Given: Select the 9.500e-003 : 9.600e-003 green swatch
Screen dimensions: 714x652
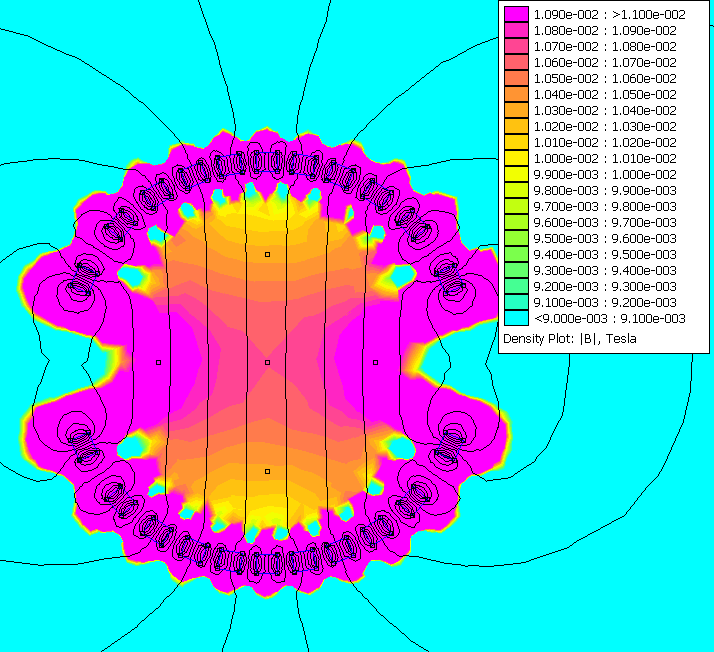Looking at the screenshot, I should [515, 239].
